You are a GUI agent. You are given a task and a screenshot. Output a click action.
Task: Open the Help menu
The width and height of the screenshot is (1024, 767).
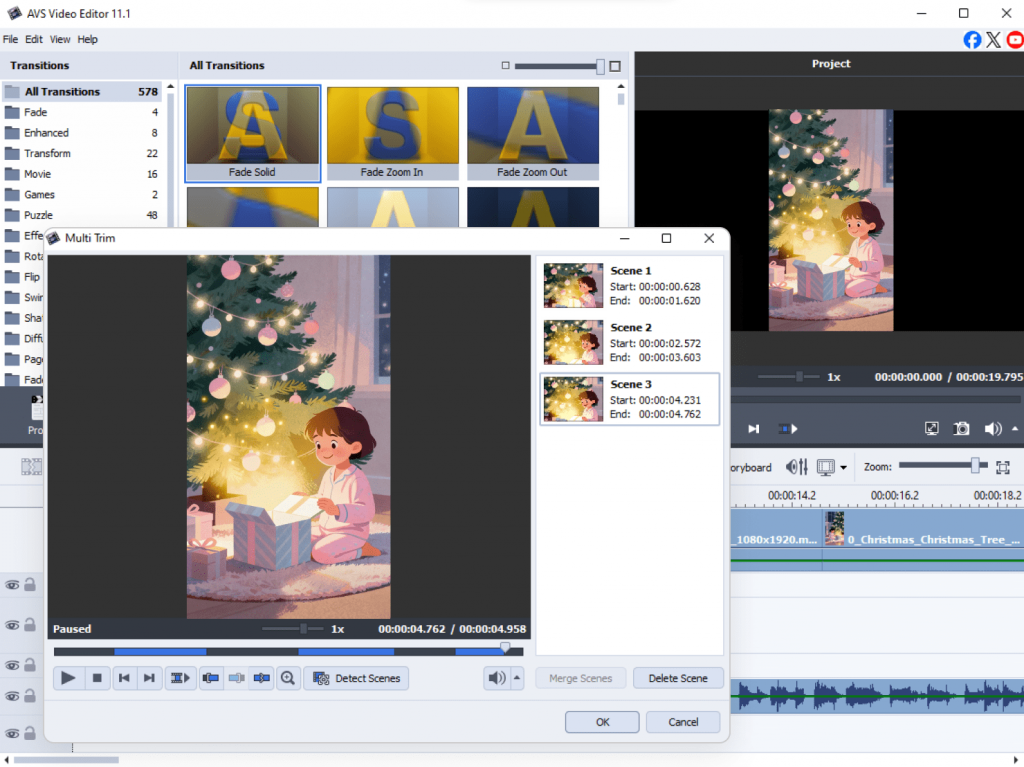[x=88, y=39]
